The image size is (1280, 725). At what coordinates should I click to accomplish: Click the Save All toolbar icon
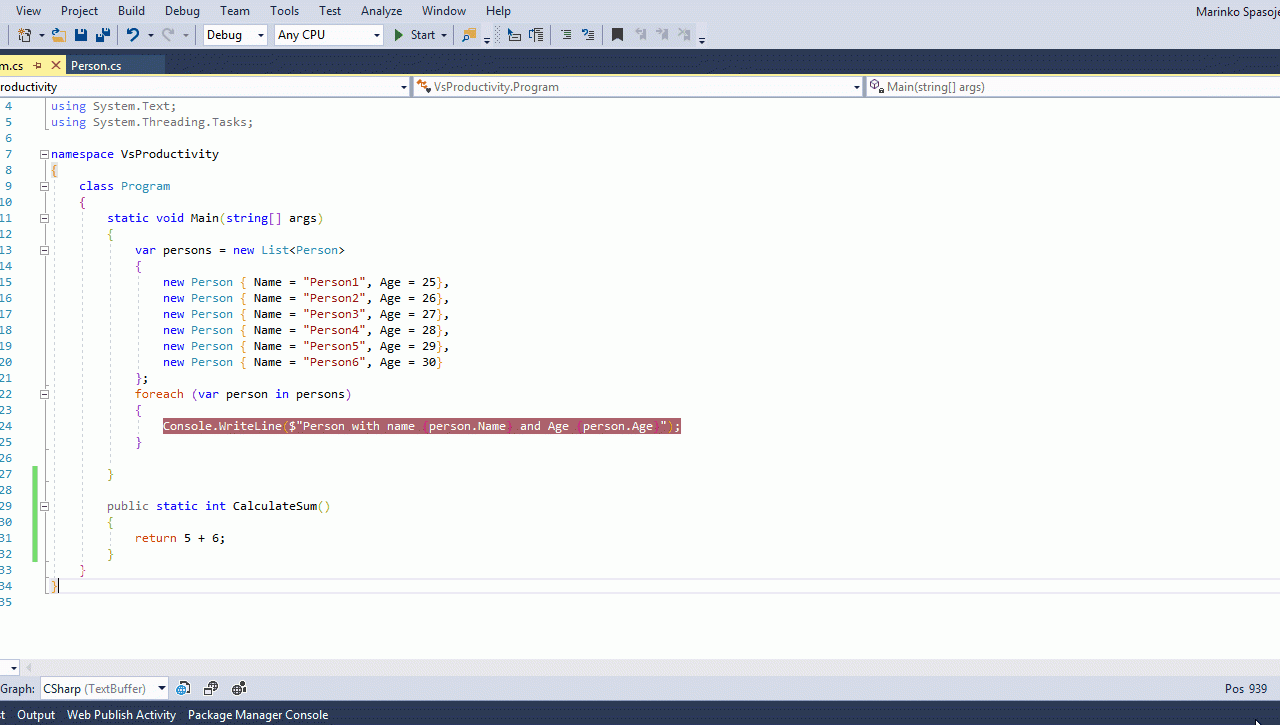(102, 35)
